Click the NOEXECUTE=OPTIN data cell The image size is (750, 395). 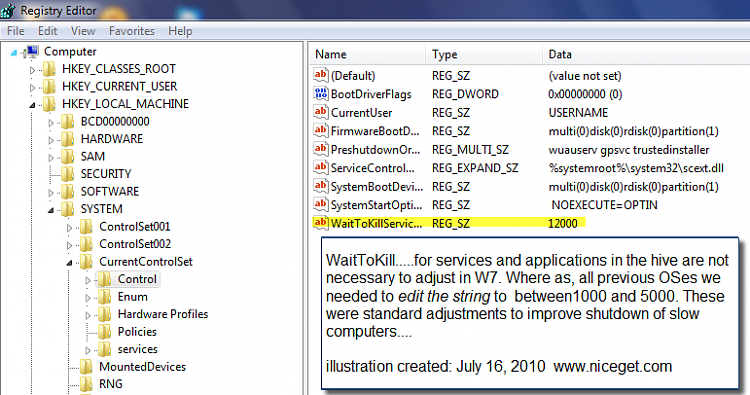tap(605, 205)
